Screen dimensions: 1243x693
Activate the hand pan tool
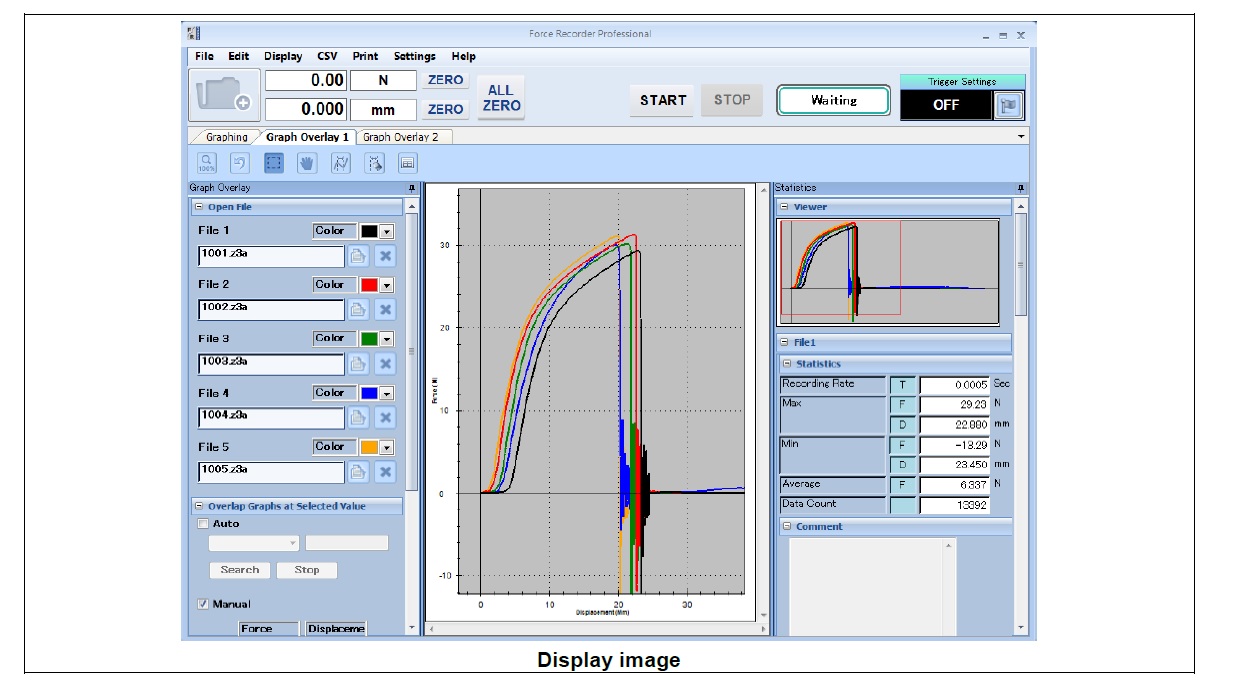point(307,163)
